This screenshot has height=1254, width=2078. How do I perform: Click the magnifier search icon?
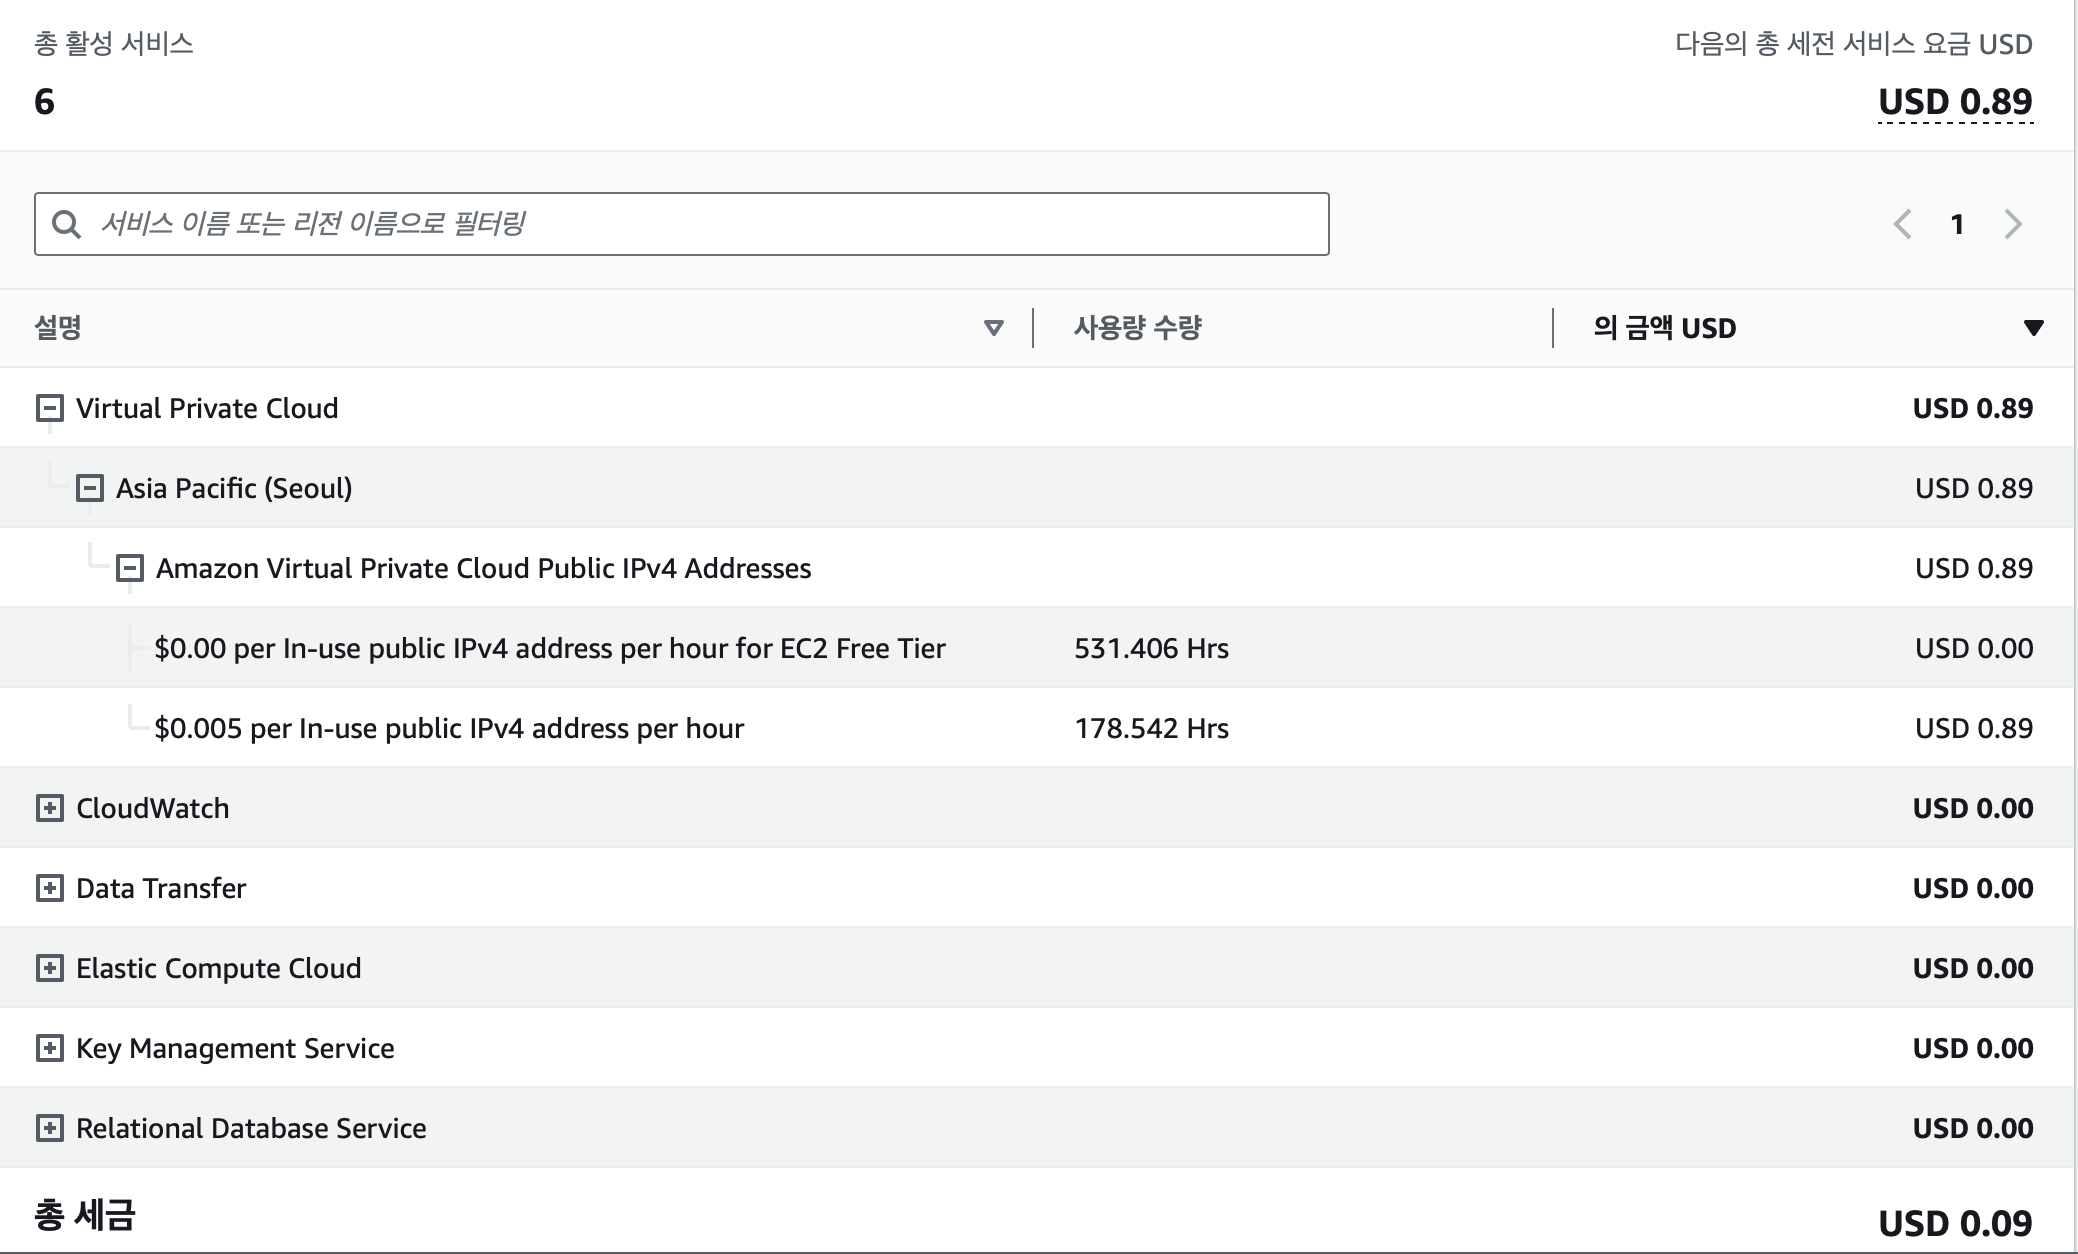click(x=66, y=224)
